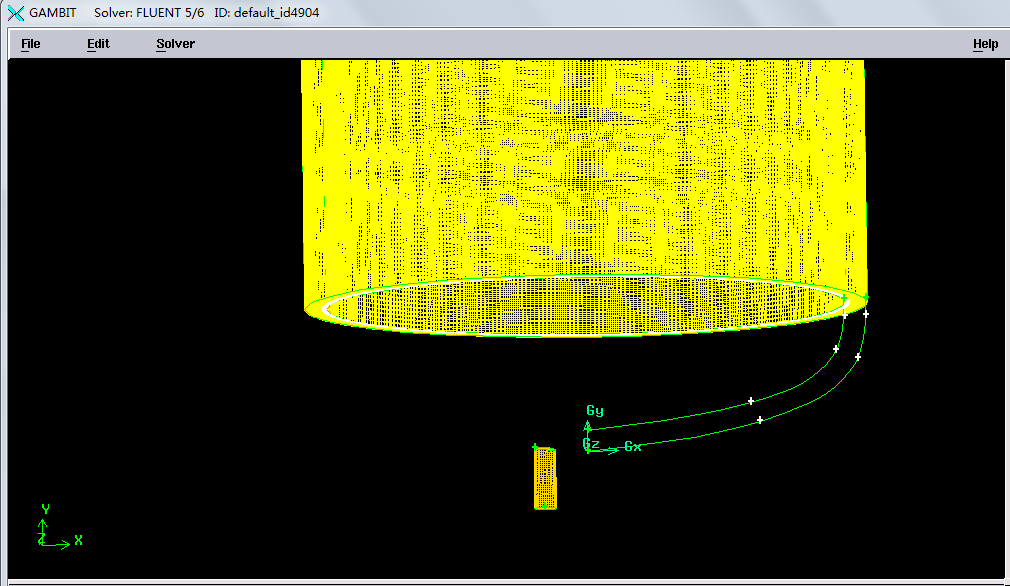Viewport: 1010px width, 586px height.
Task: Click the X label of bottom-left axis triad
Action: click(78, 540)
